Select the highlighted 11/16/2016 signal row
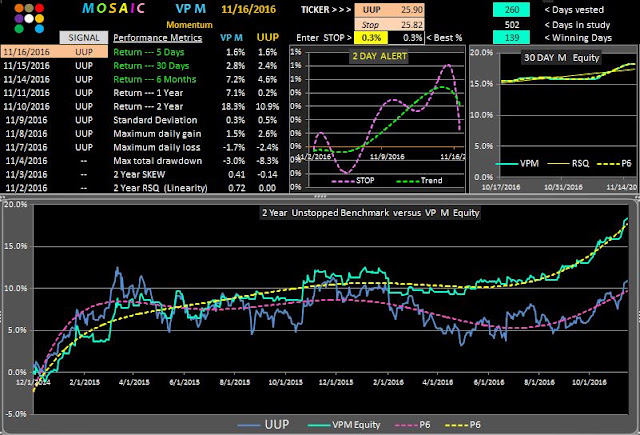This screenshot has height=435, width=640. (x=54, y=52)
